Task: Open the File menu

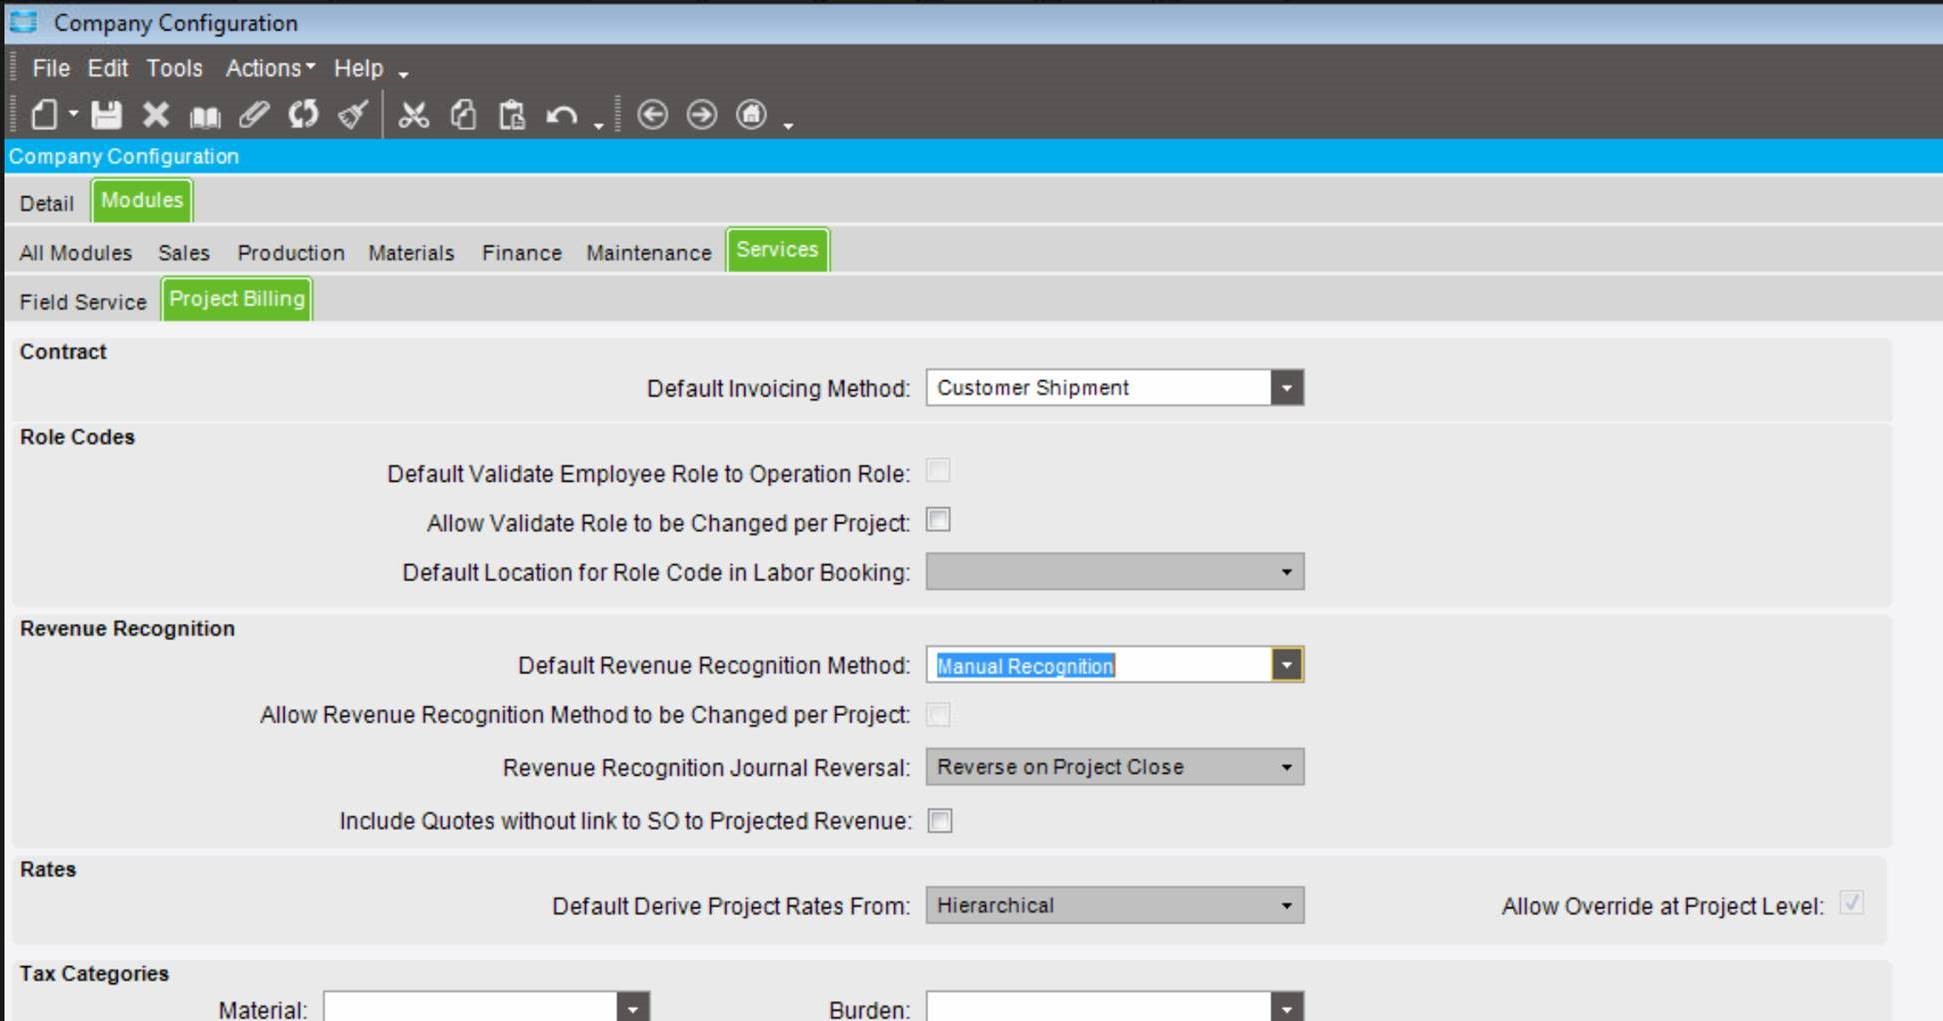Action: click(x=51, y=68)
